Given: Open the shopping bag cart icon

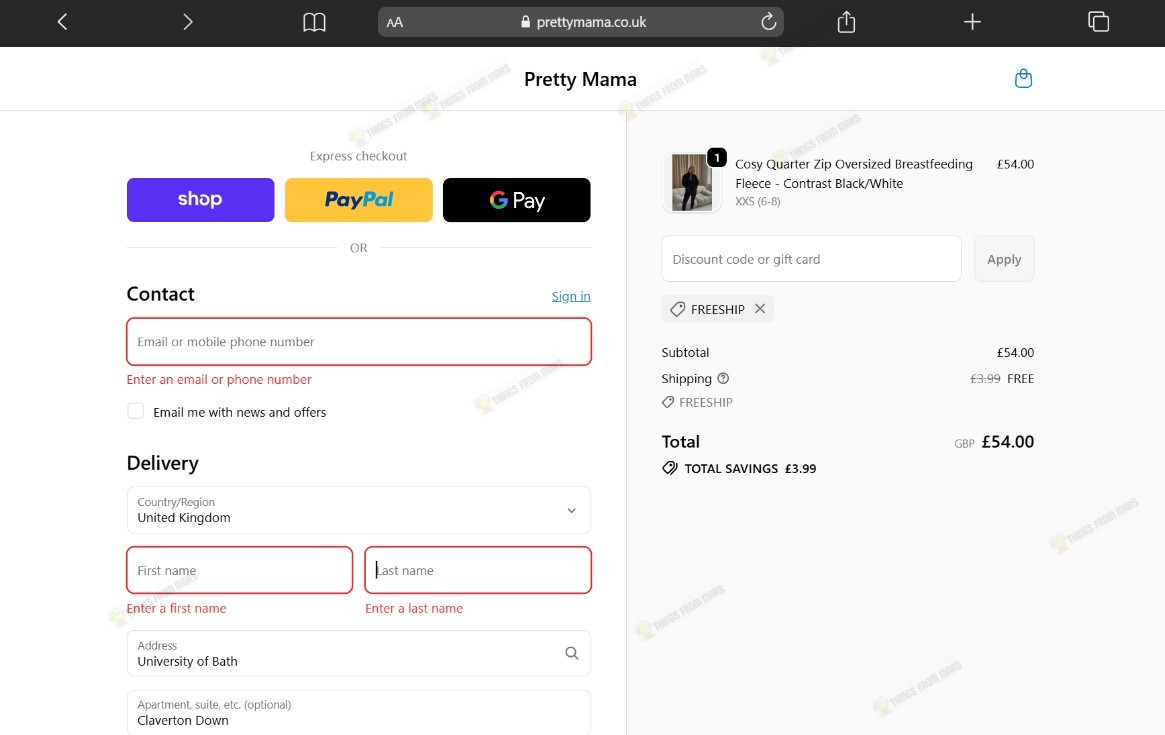Looking at the screenshot, I should 1023,78.
